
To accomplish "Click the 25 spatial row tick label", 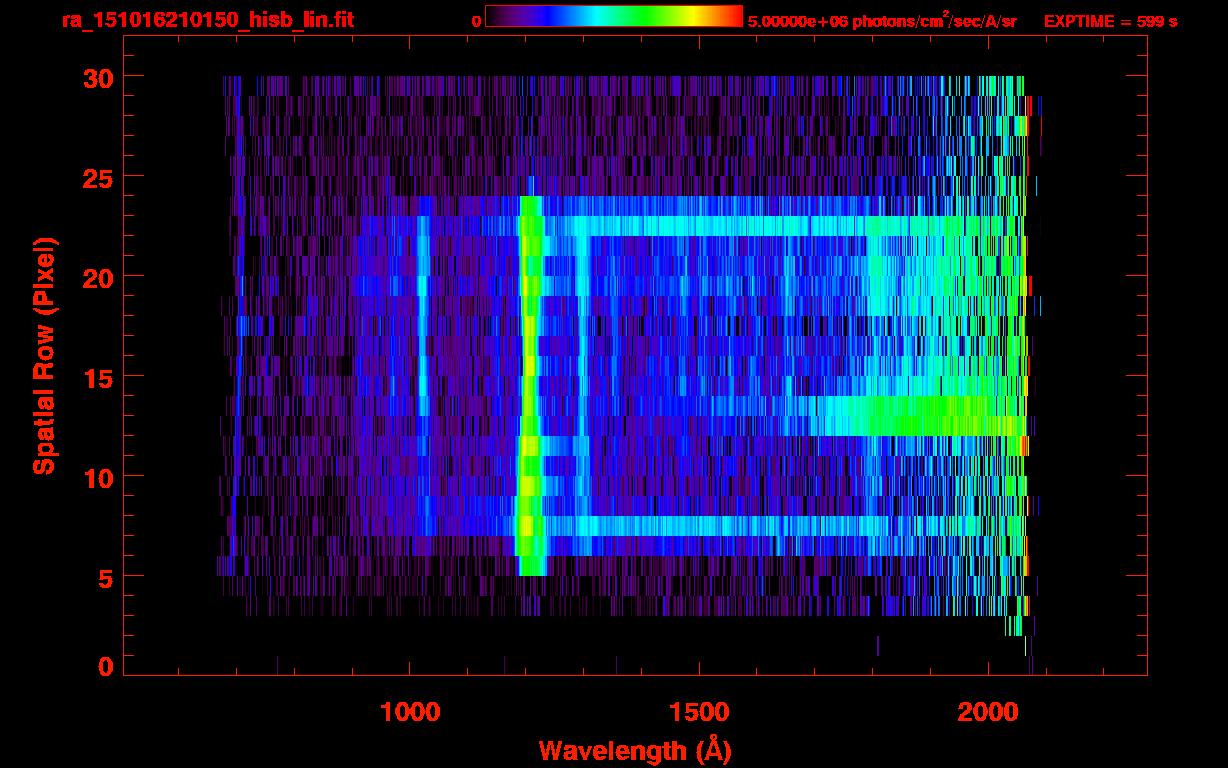I will (x=98, y=177).
